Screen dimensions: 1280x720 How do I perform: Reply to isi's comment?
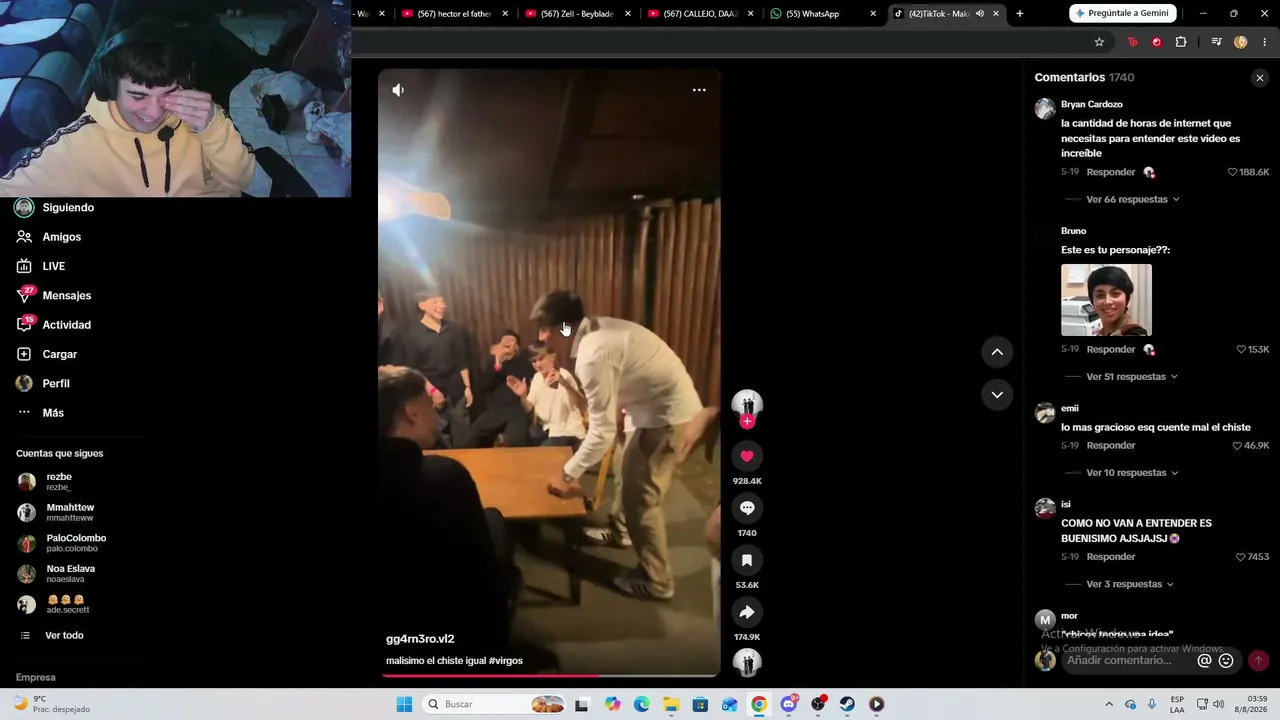1111,556
